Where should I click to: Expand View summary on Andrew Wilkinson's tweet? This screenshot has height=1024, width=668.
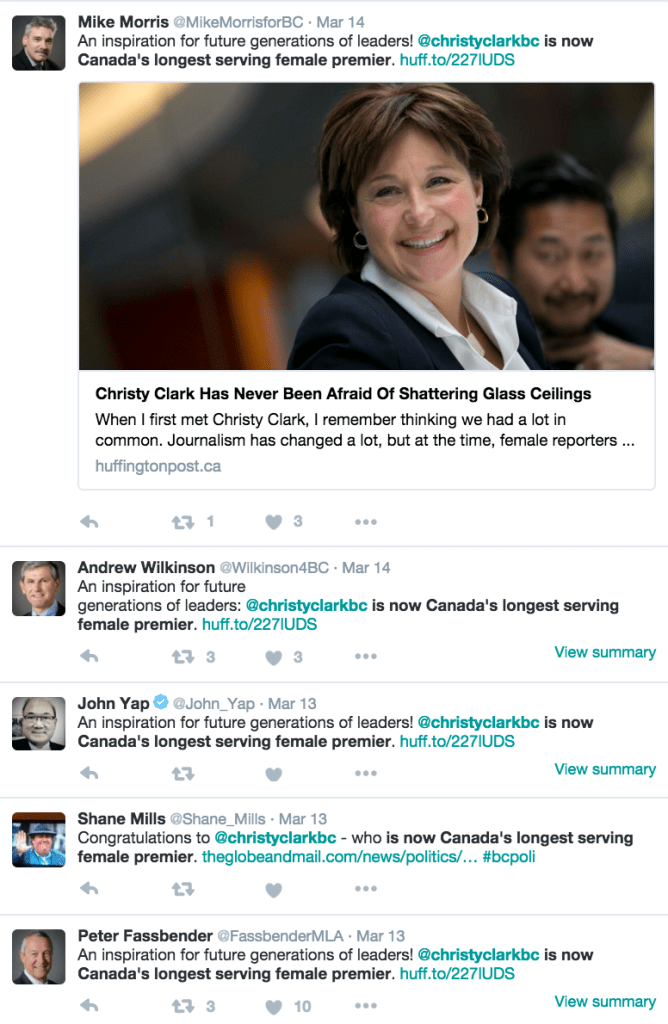pos(605,652)
